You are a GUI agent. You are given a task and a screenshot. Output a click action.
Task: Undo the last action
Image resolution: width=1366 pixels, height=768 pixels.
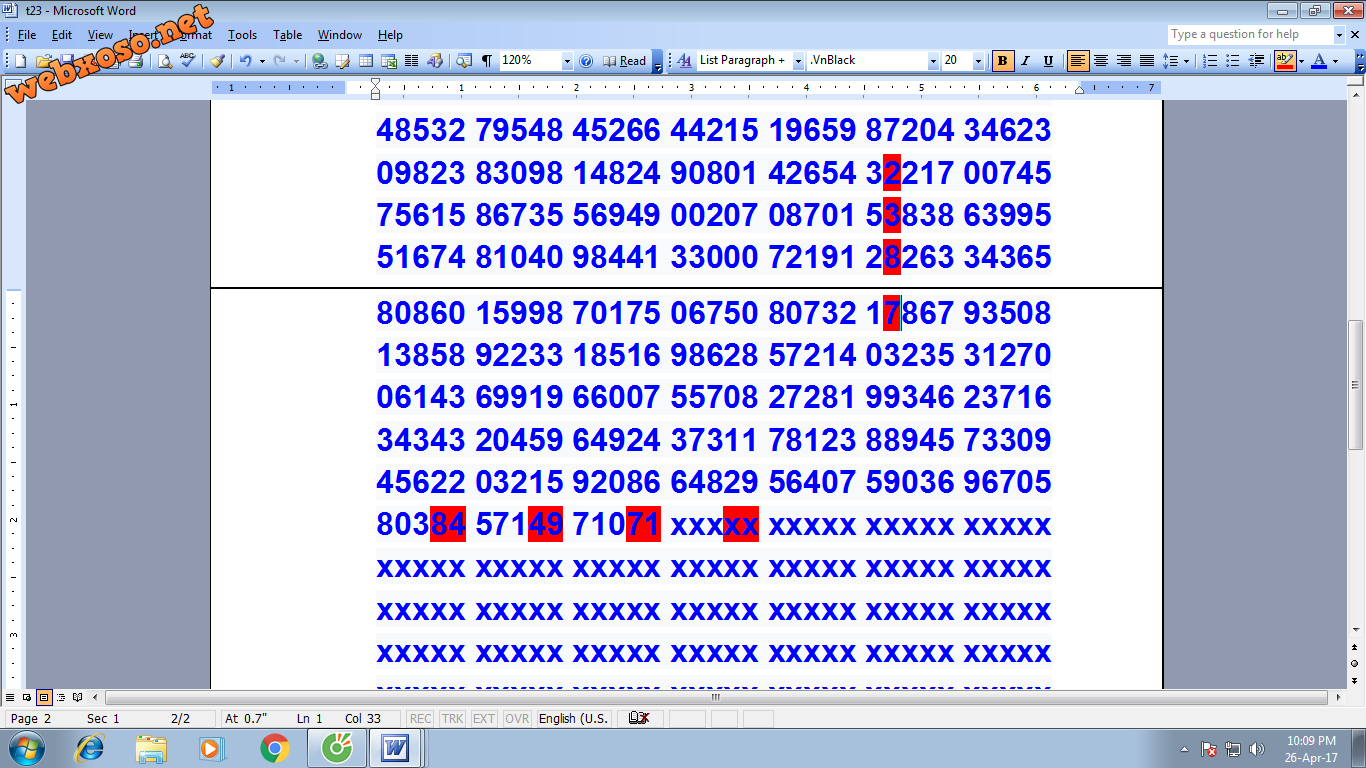[245, 61]
